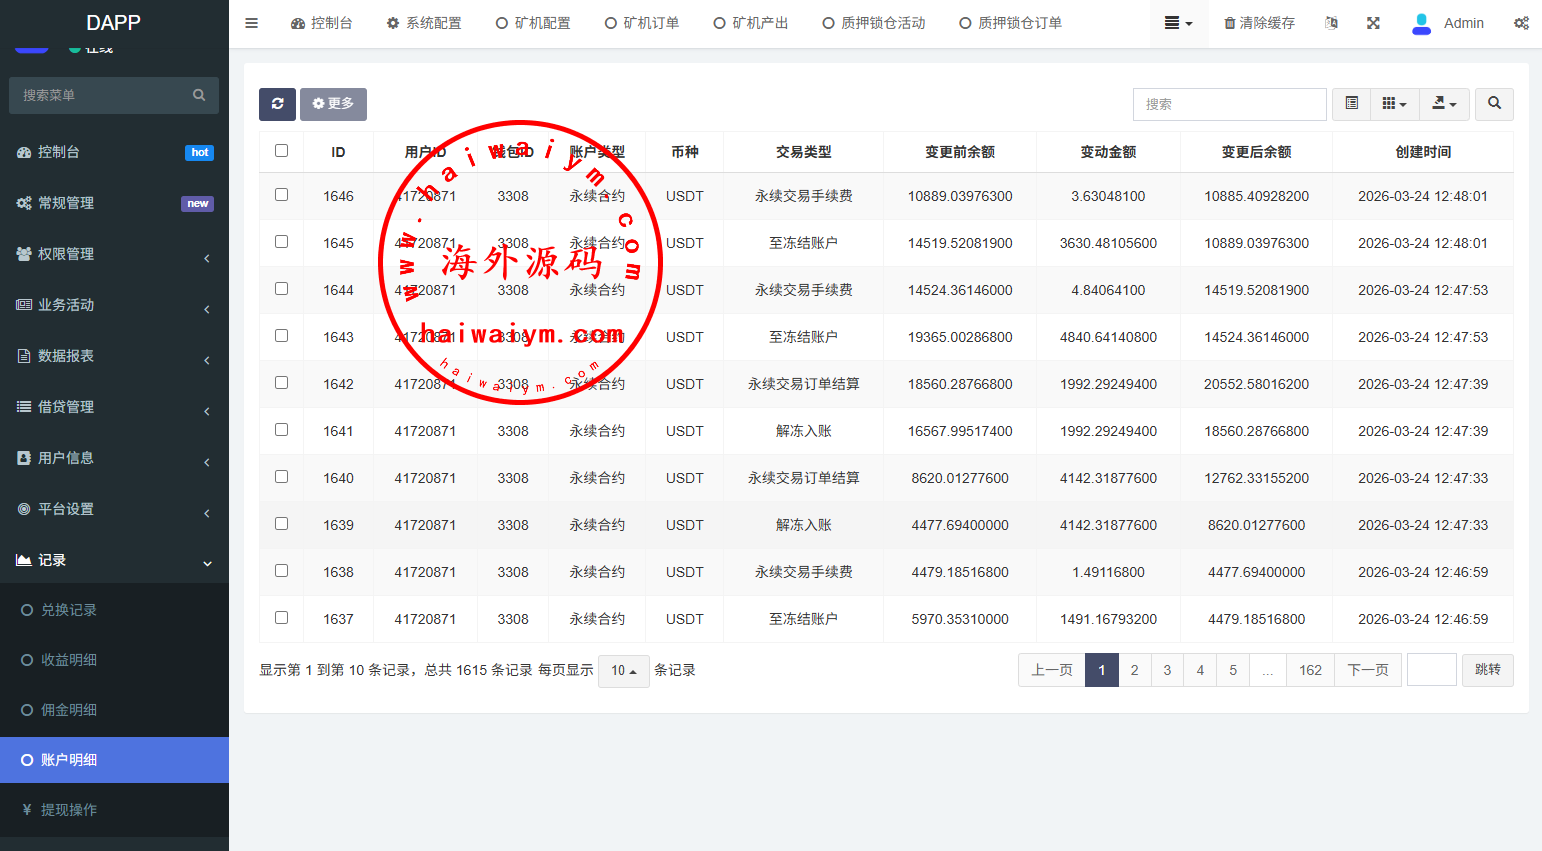Click the magnifier search button above table
Viewport: 1542px width, 851px height.
pyautogui.click(x=1494, y=104)
